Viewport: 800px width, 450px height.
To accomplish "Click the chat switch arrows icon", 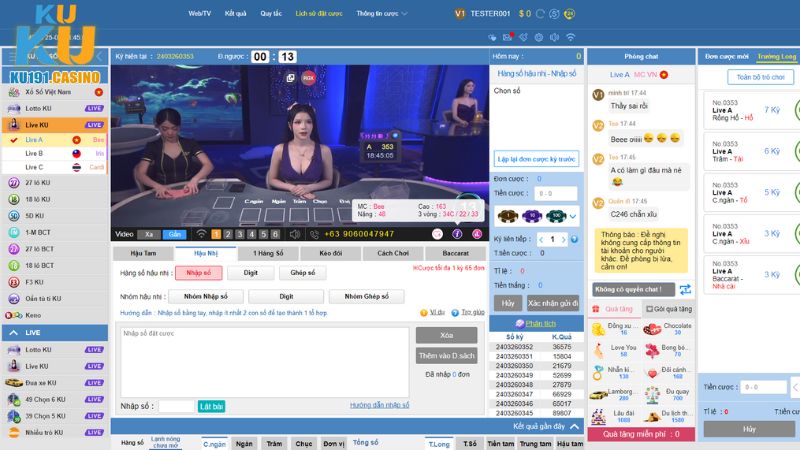I will 685,289.
